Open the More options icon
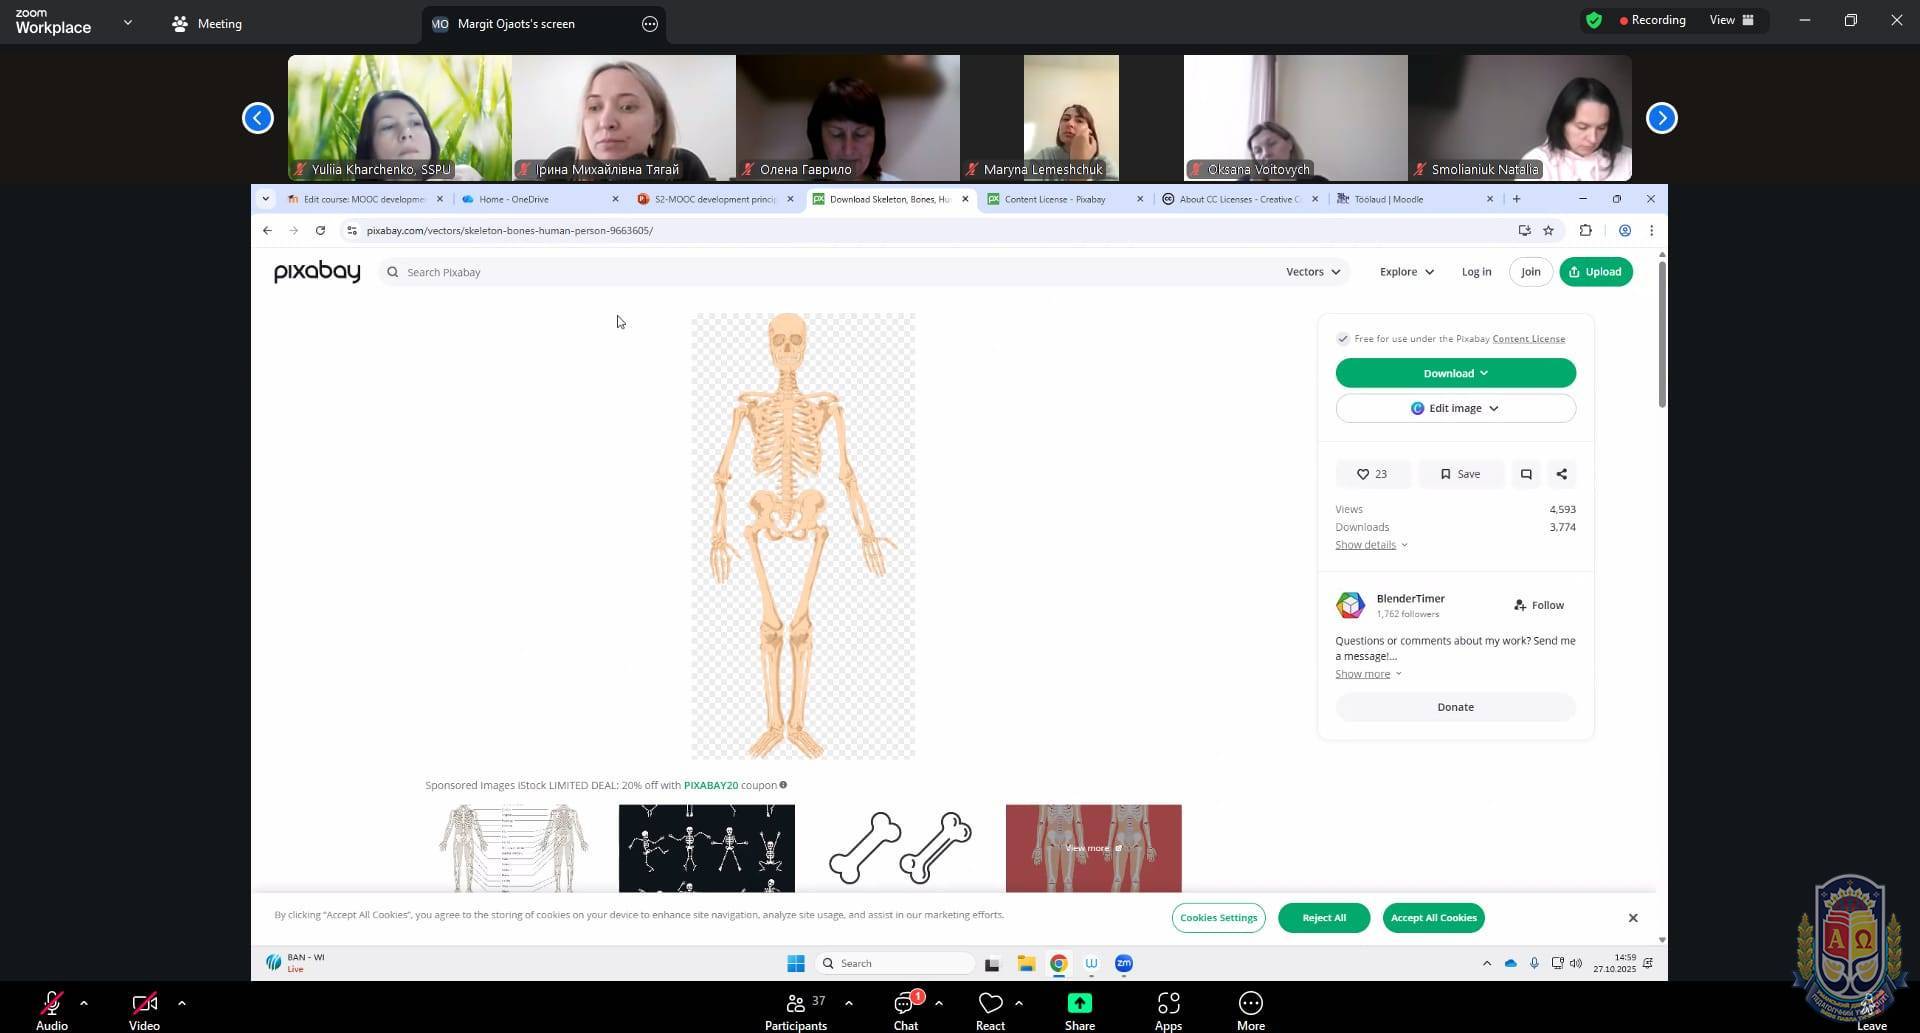Image resolution: width=1920 pixels, height=1033 pixels. [x=1250, y=1004]
